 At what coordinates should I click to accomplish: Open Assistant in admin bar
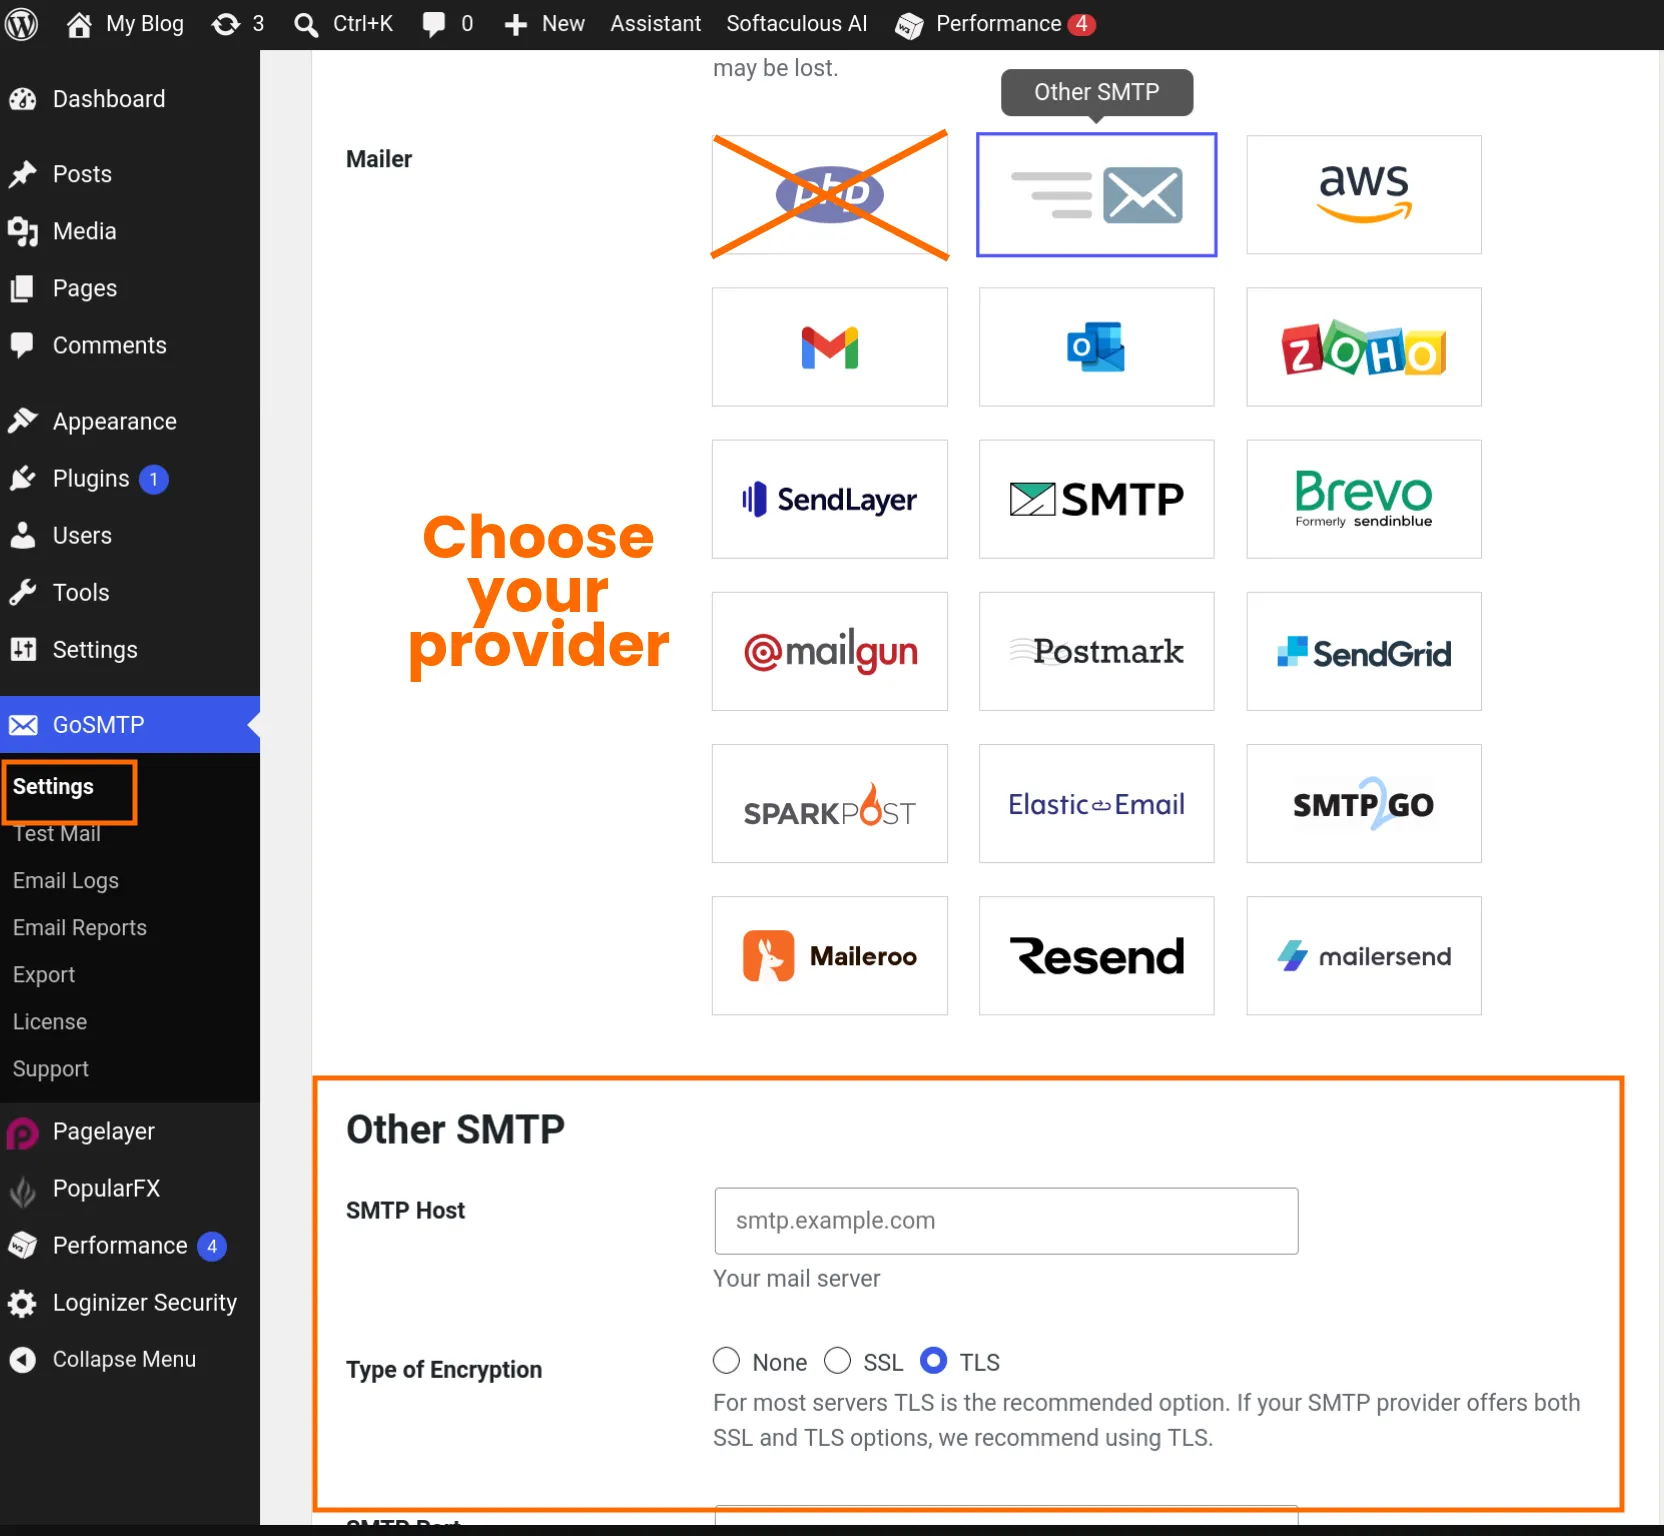[x=656, y=24]
